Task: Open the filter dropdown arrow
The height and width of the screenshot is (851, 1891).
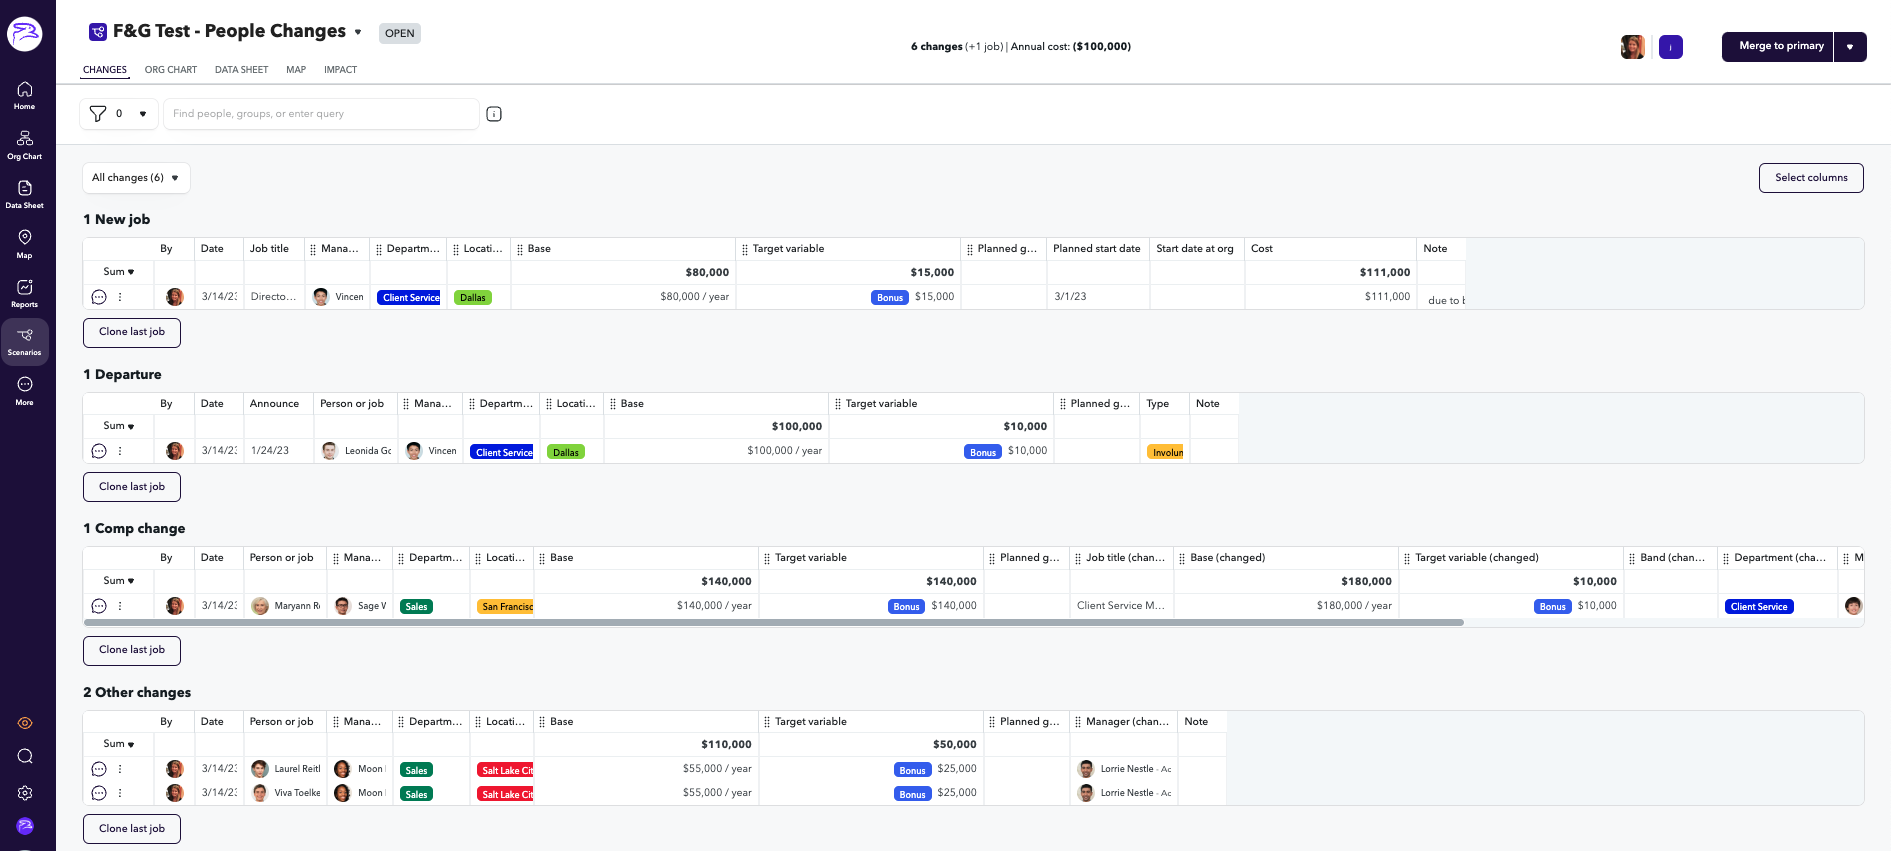Action: 143,114
